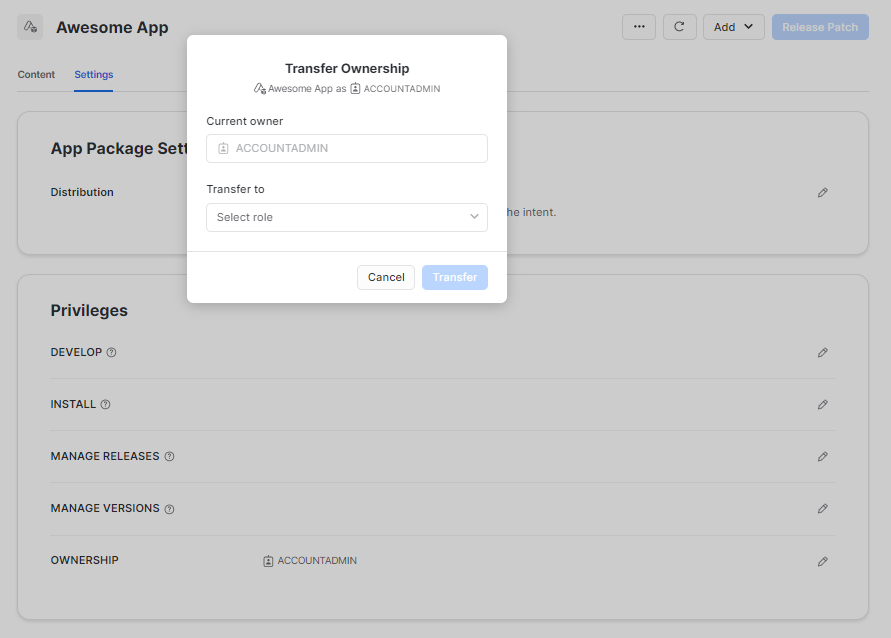Edit the INSTALL privilege with pencil icon
Image resolution: width=891 pixels, height=638 pixels.
point(822,404)
